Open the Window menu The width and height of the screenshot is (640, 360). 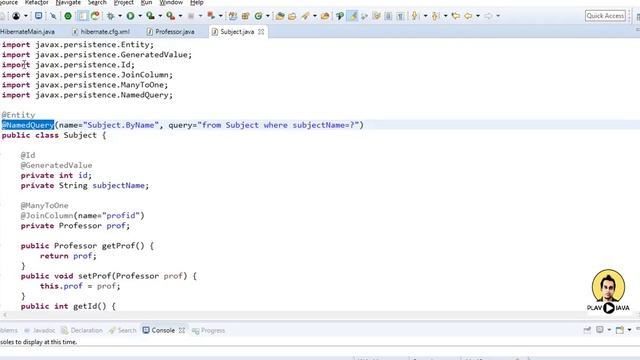[x=171, y=2]
